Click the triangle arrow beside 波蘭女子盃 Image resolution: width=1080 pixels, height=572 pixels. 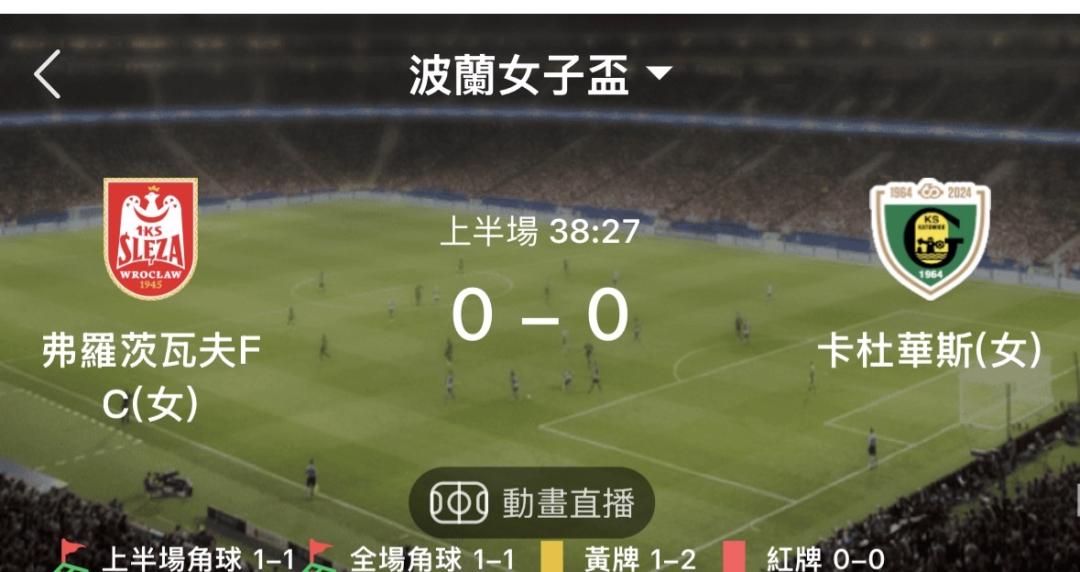coord(660,73)
